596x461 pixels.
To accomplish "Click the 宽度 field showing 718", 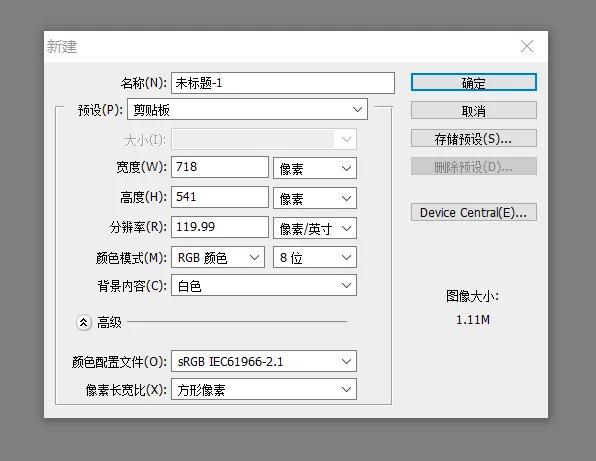I will click(220, 167).
